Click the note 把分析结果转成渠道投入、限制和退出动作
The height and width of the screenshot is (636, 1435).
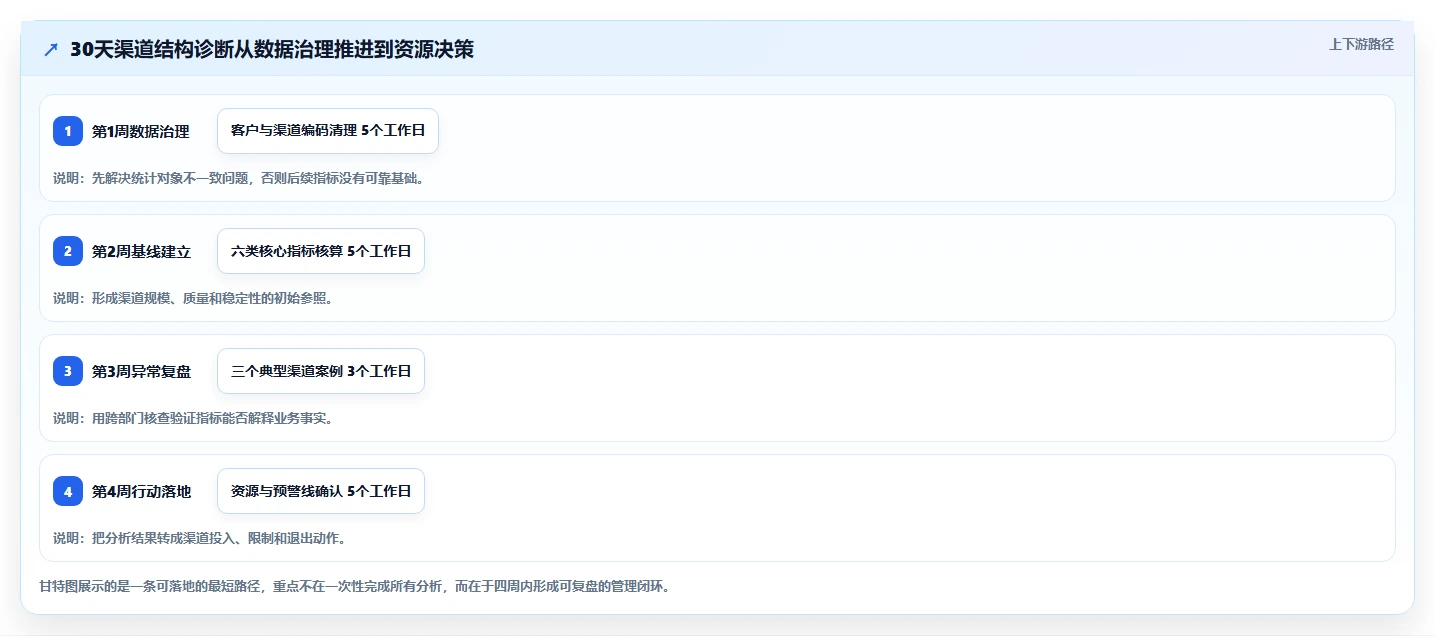click(200, 538)
